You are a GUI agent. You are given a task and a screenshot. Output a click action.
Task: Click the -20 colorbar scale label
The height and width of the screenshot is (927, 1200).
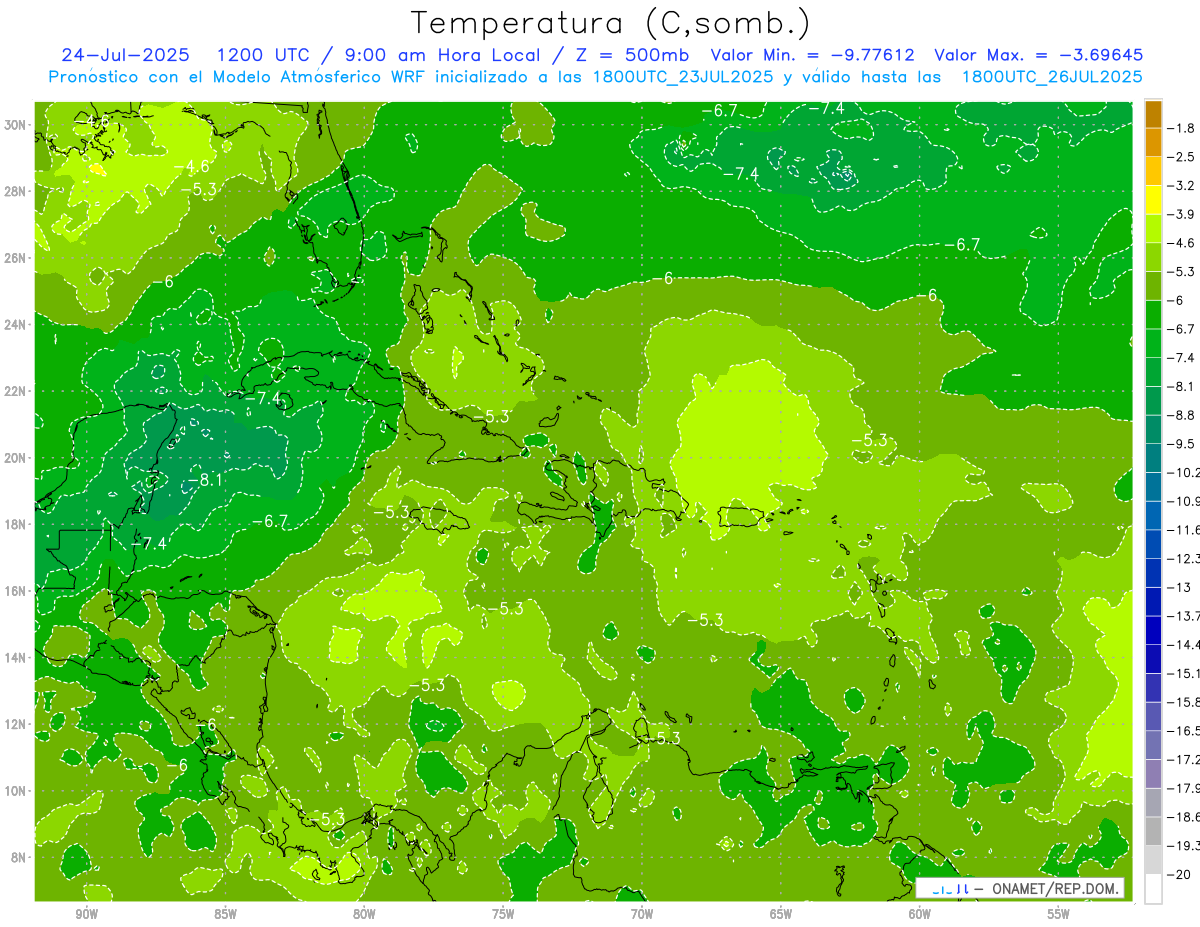click(x=1178, y=874)
